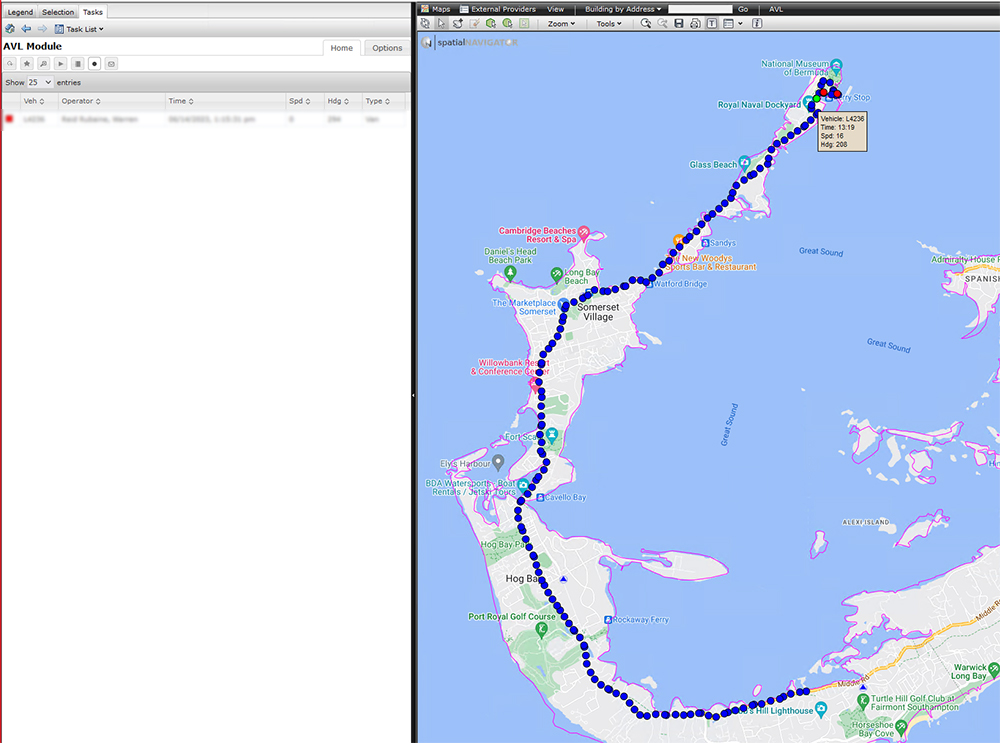Stop playback with the AVL stop button
This screenshot has height=743, width=1000.
pyautogui.click(x=77, y=64)
